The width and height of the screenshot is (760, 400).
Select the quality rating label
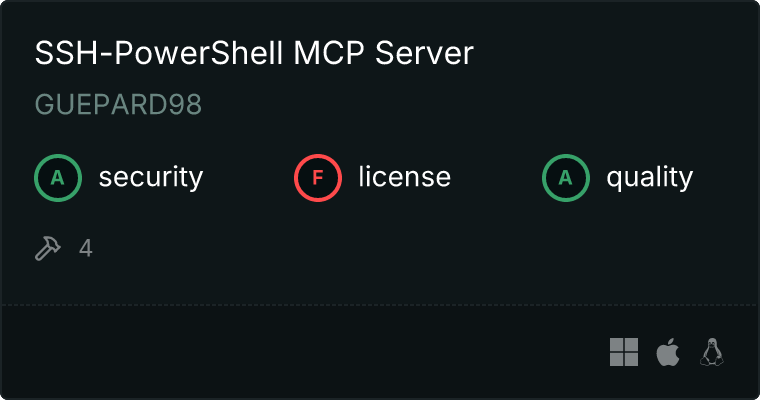[x=649, y=177]
